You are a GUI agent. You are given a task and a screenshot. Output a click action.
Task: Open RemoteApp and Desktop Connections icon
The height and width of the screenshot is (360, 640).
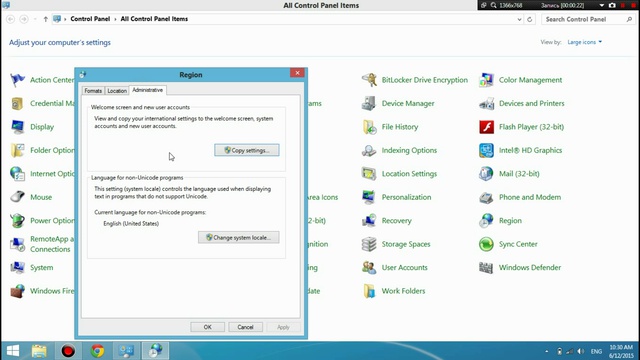point(18,244)
